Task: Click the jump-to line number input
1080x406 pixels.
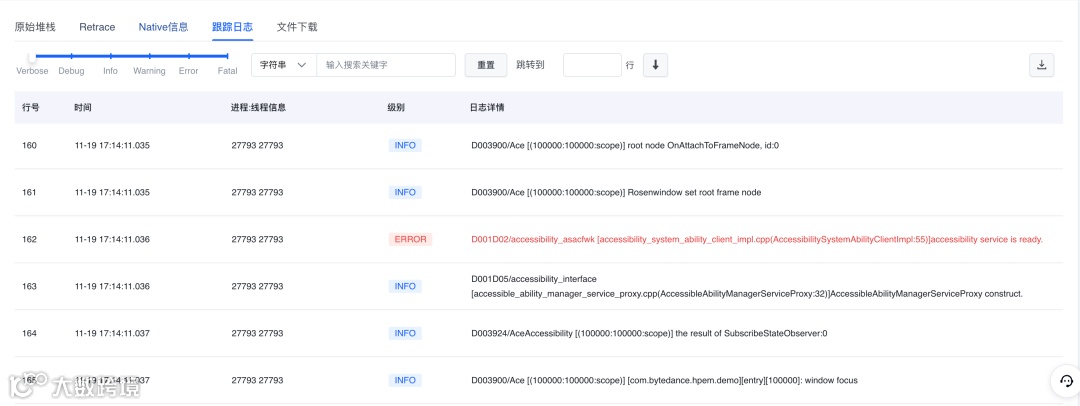Action: (x=592, y=65)
